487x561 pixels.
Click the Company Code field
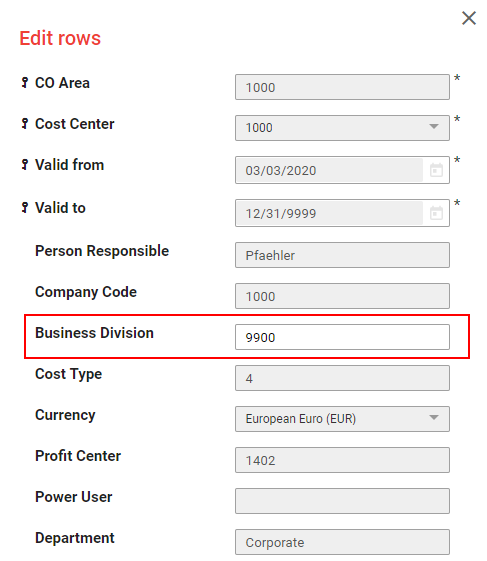tap(342, 296)
